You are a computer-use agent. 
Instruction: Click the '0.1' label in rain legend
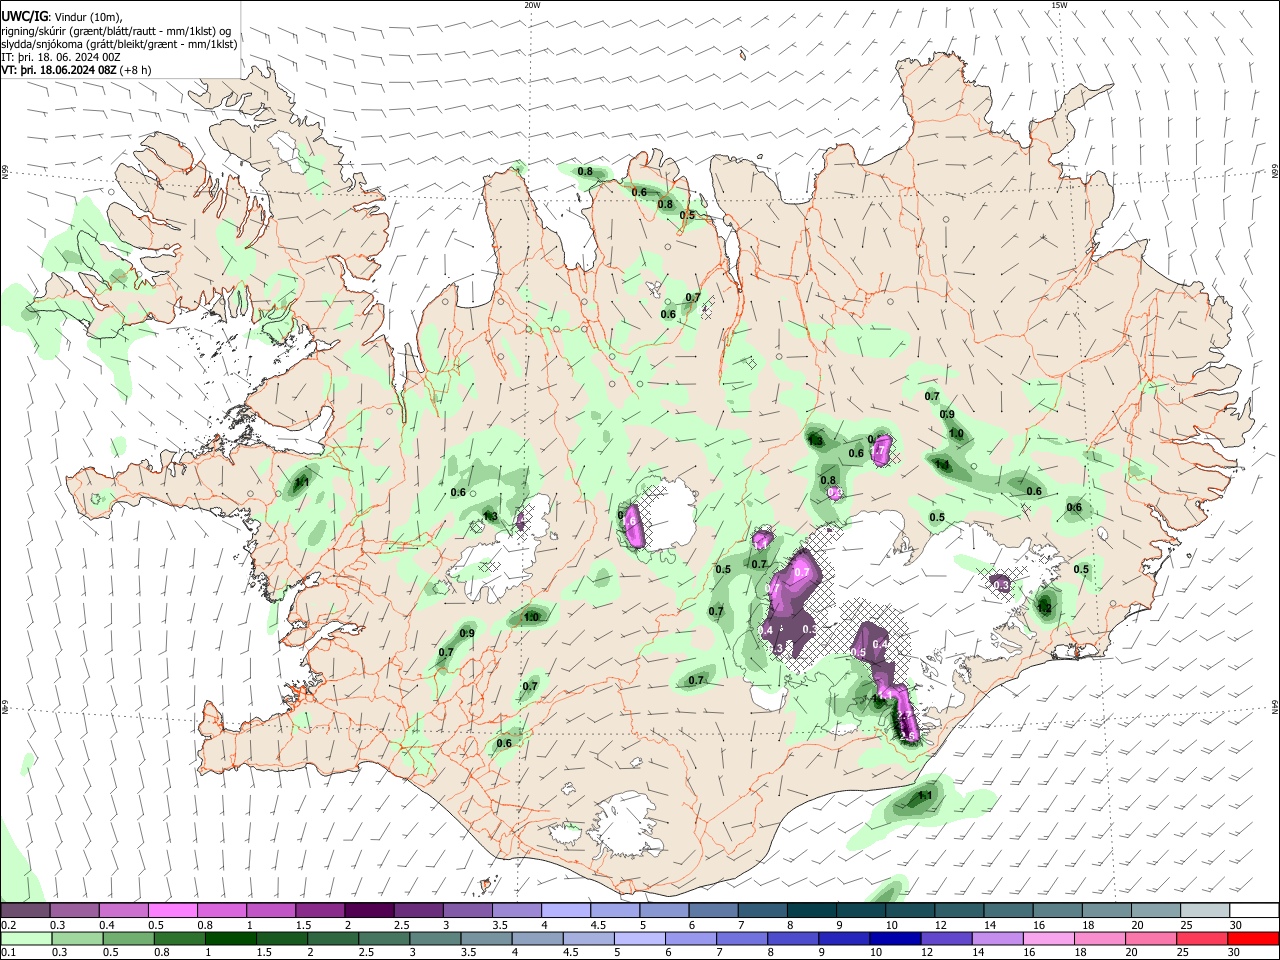pos(8,953)
